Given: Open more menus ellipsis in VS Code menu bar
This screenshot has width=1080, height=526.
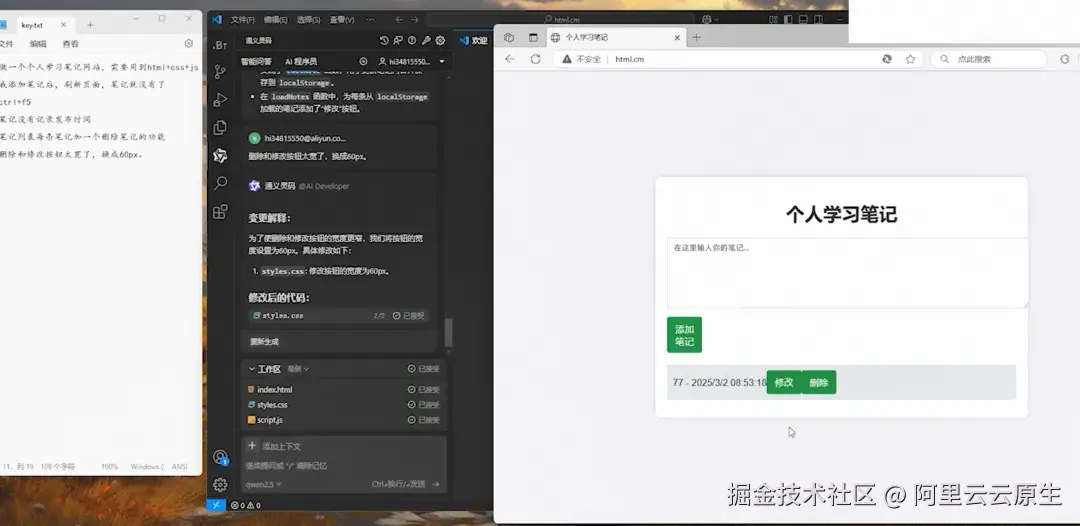Looking at the screenshot, I should click(x=371, y=19).
